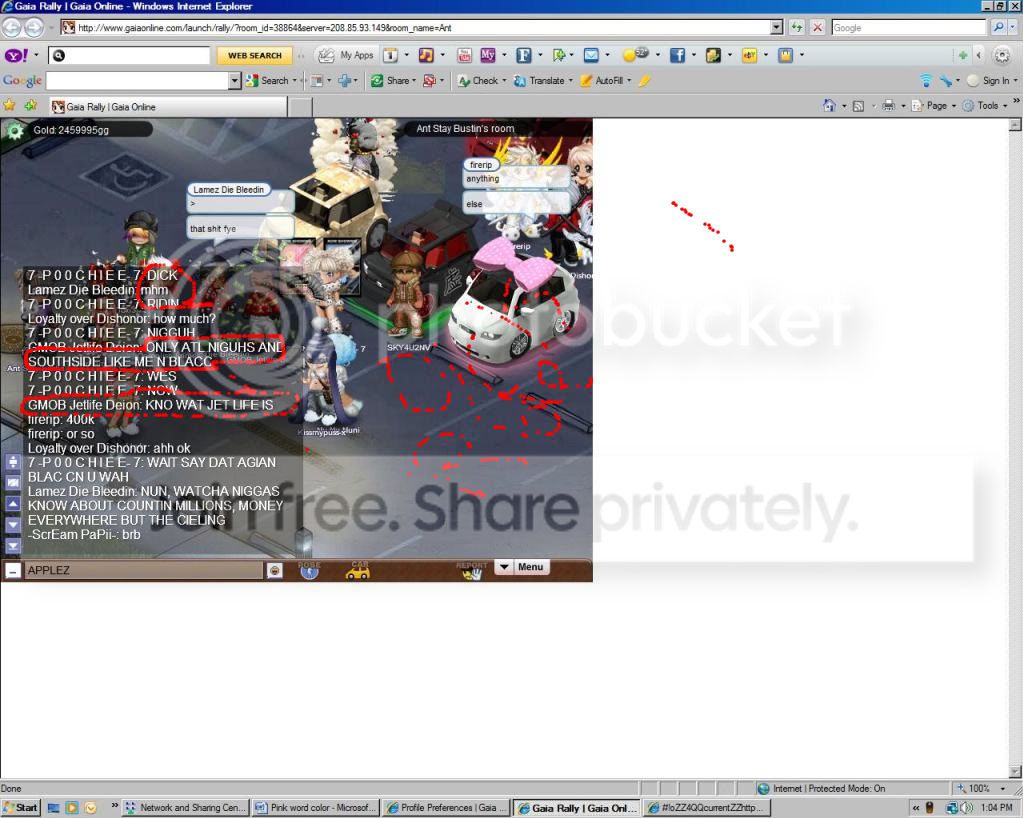Click the IE Print icon
Viewport: 1023px width, 818px height.
click(x=889, y=105)
